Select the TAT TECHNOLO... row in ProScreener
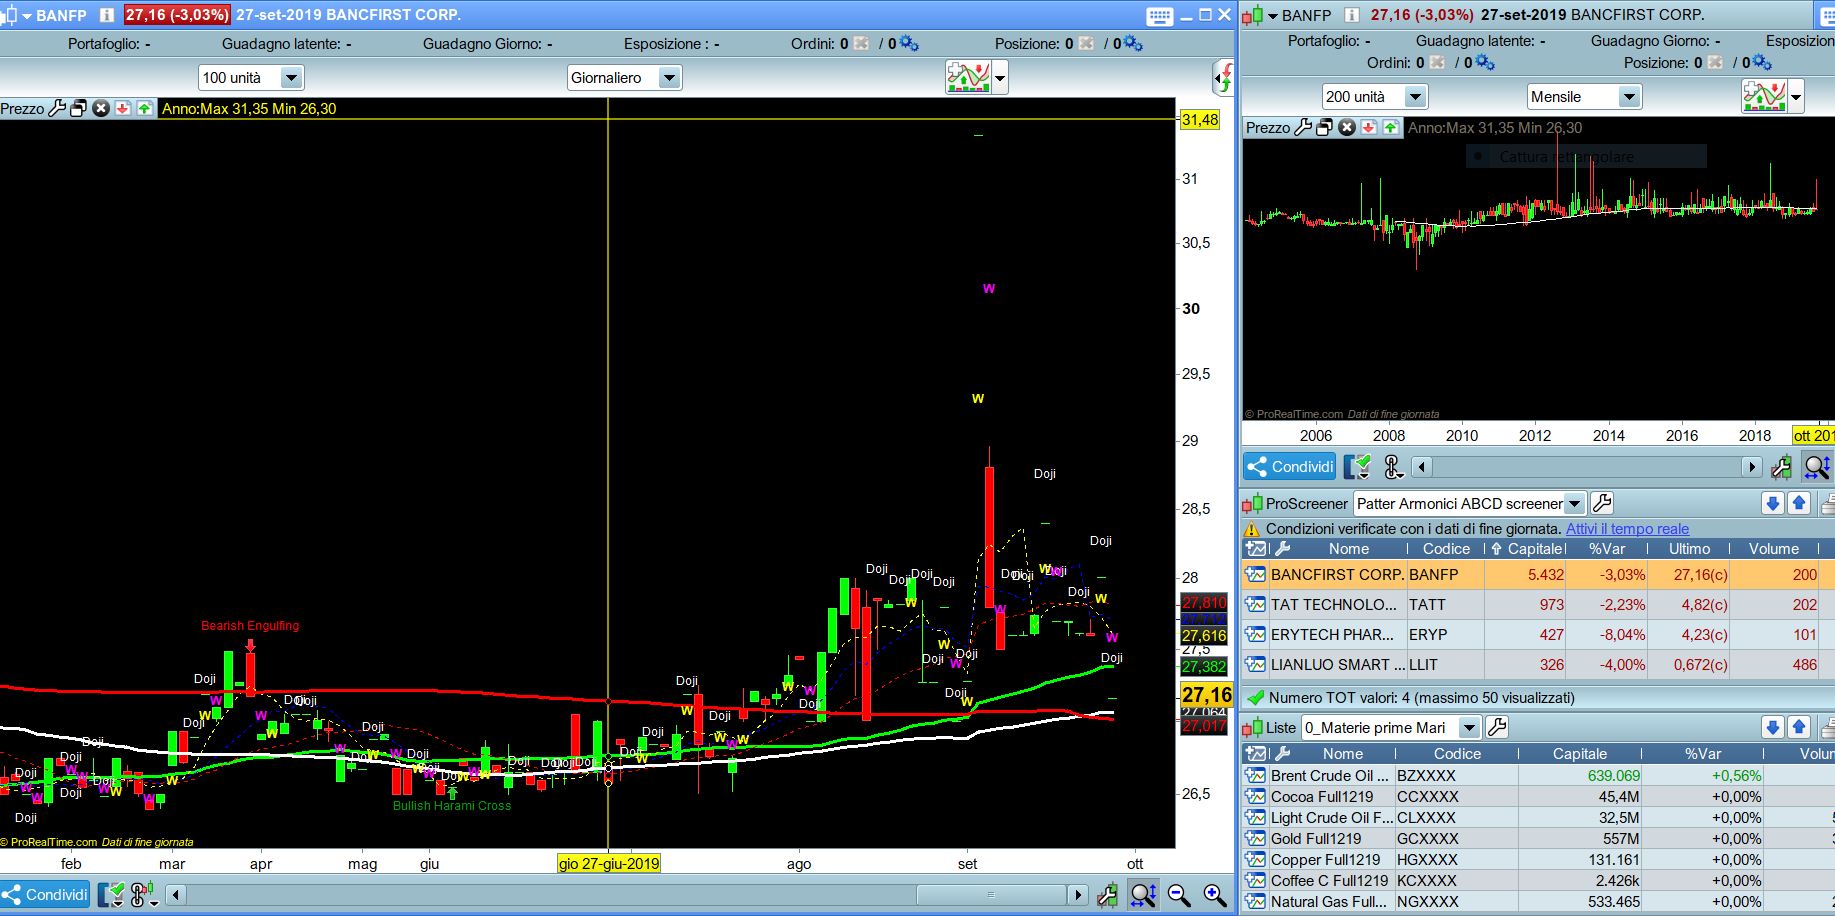The width and height of the screenshot is (1835, 916). coord(1538,605)
